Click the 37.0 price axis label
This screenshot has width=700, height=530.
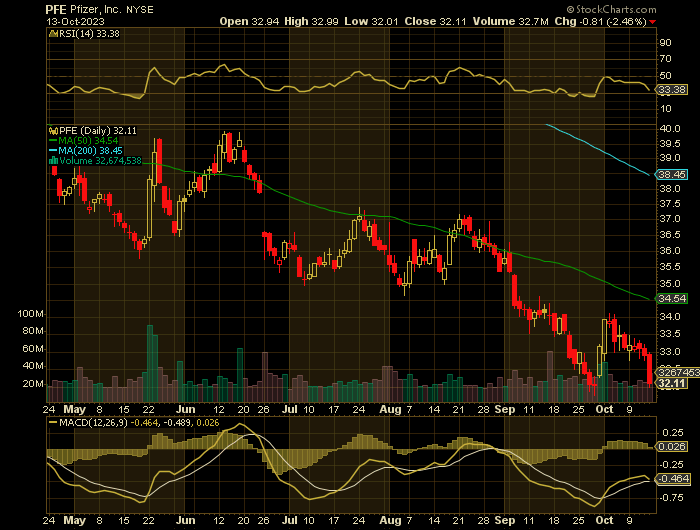point(670,219)
